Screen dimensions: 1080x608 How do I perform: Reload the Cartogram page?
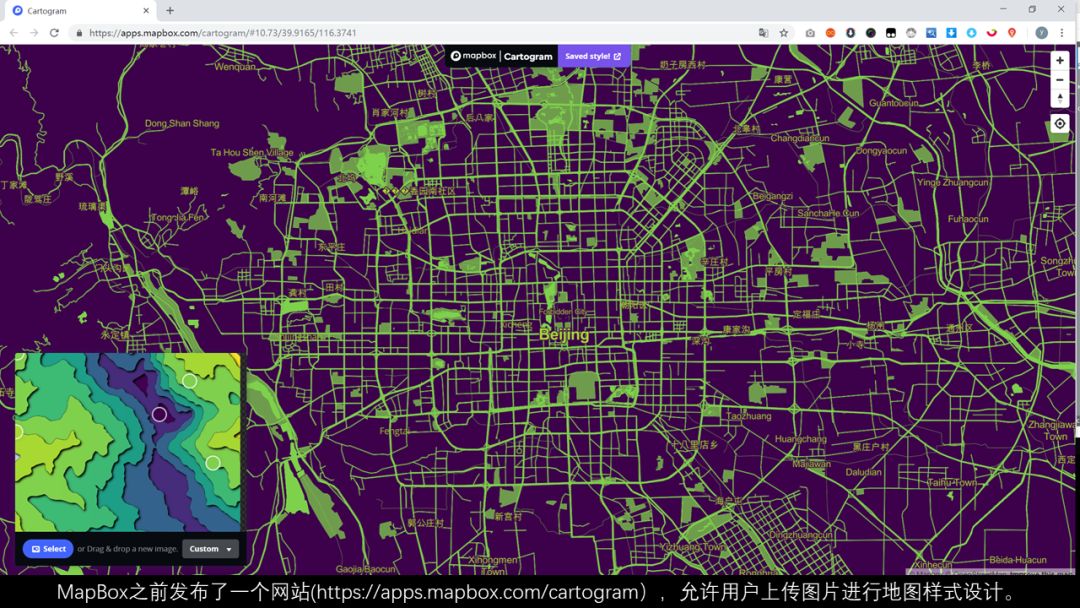53,32
